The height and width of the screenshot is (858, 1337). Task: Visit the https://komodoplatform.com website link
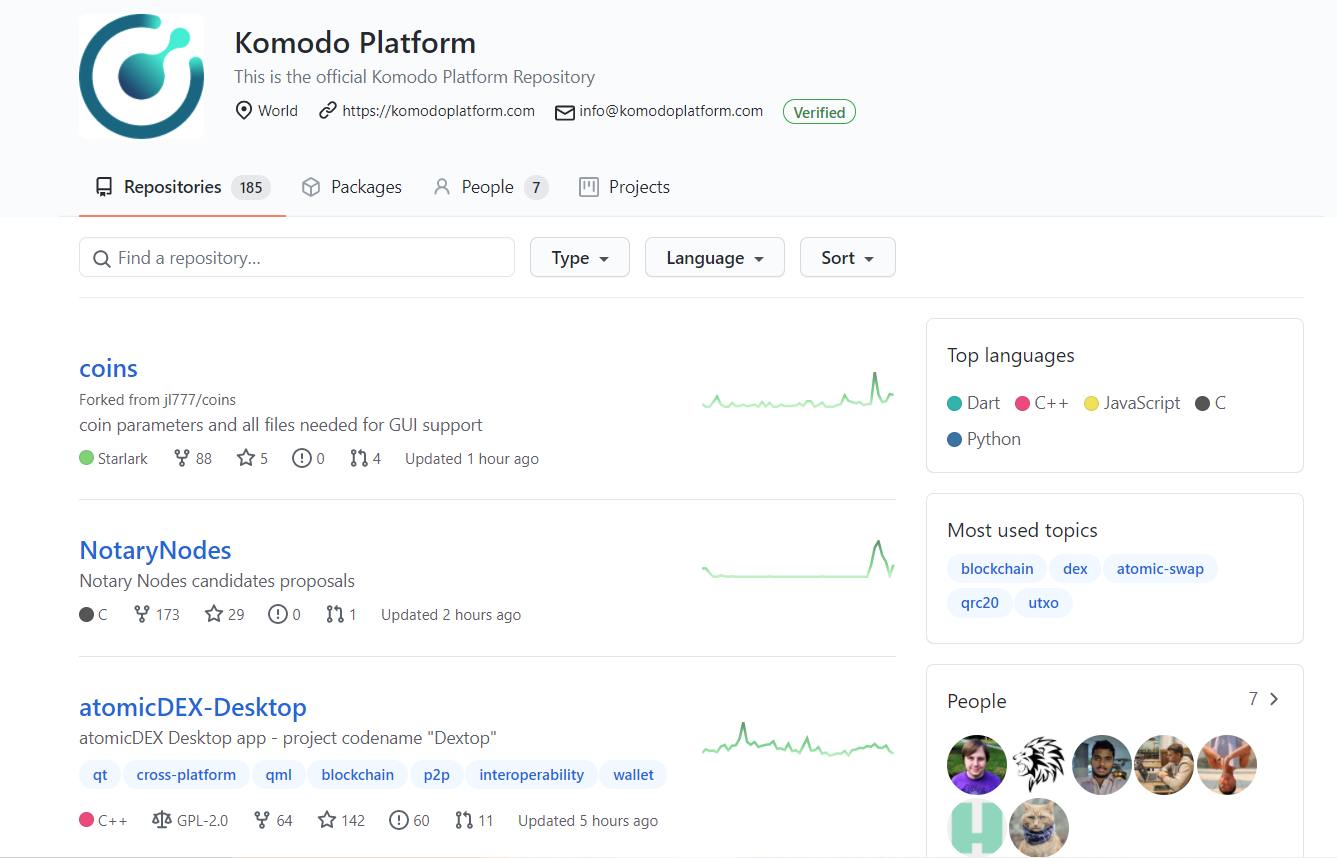click(438, 111)
